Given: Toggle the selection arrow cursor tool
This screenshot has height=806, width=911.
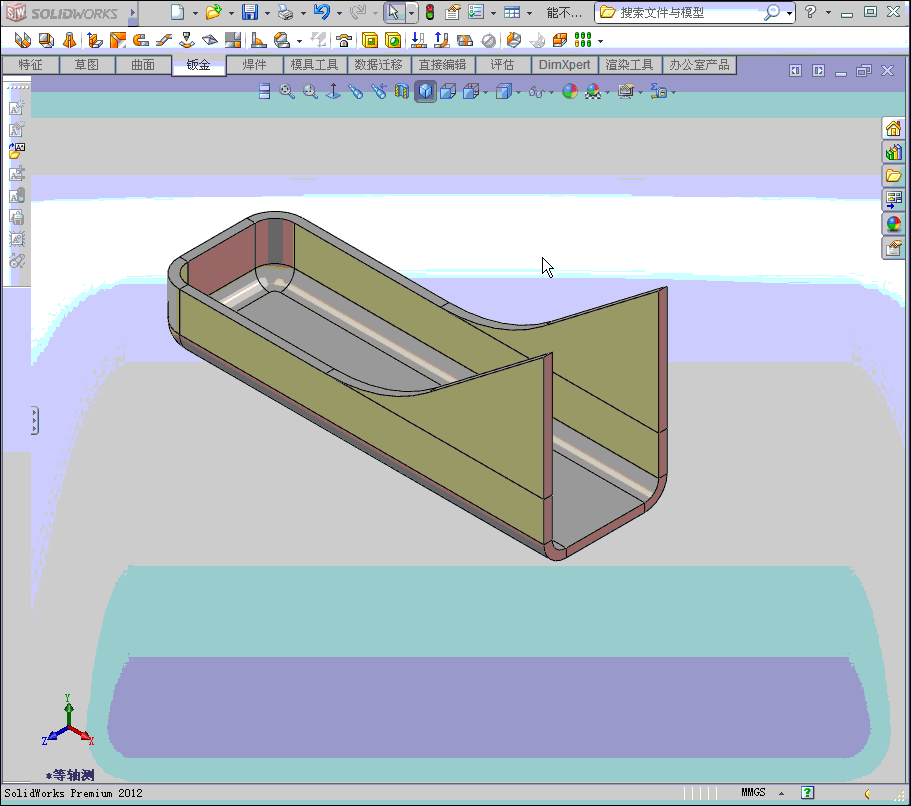Looking at the screenshot, I should pos(394,13).
